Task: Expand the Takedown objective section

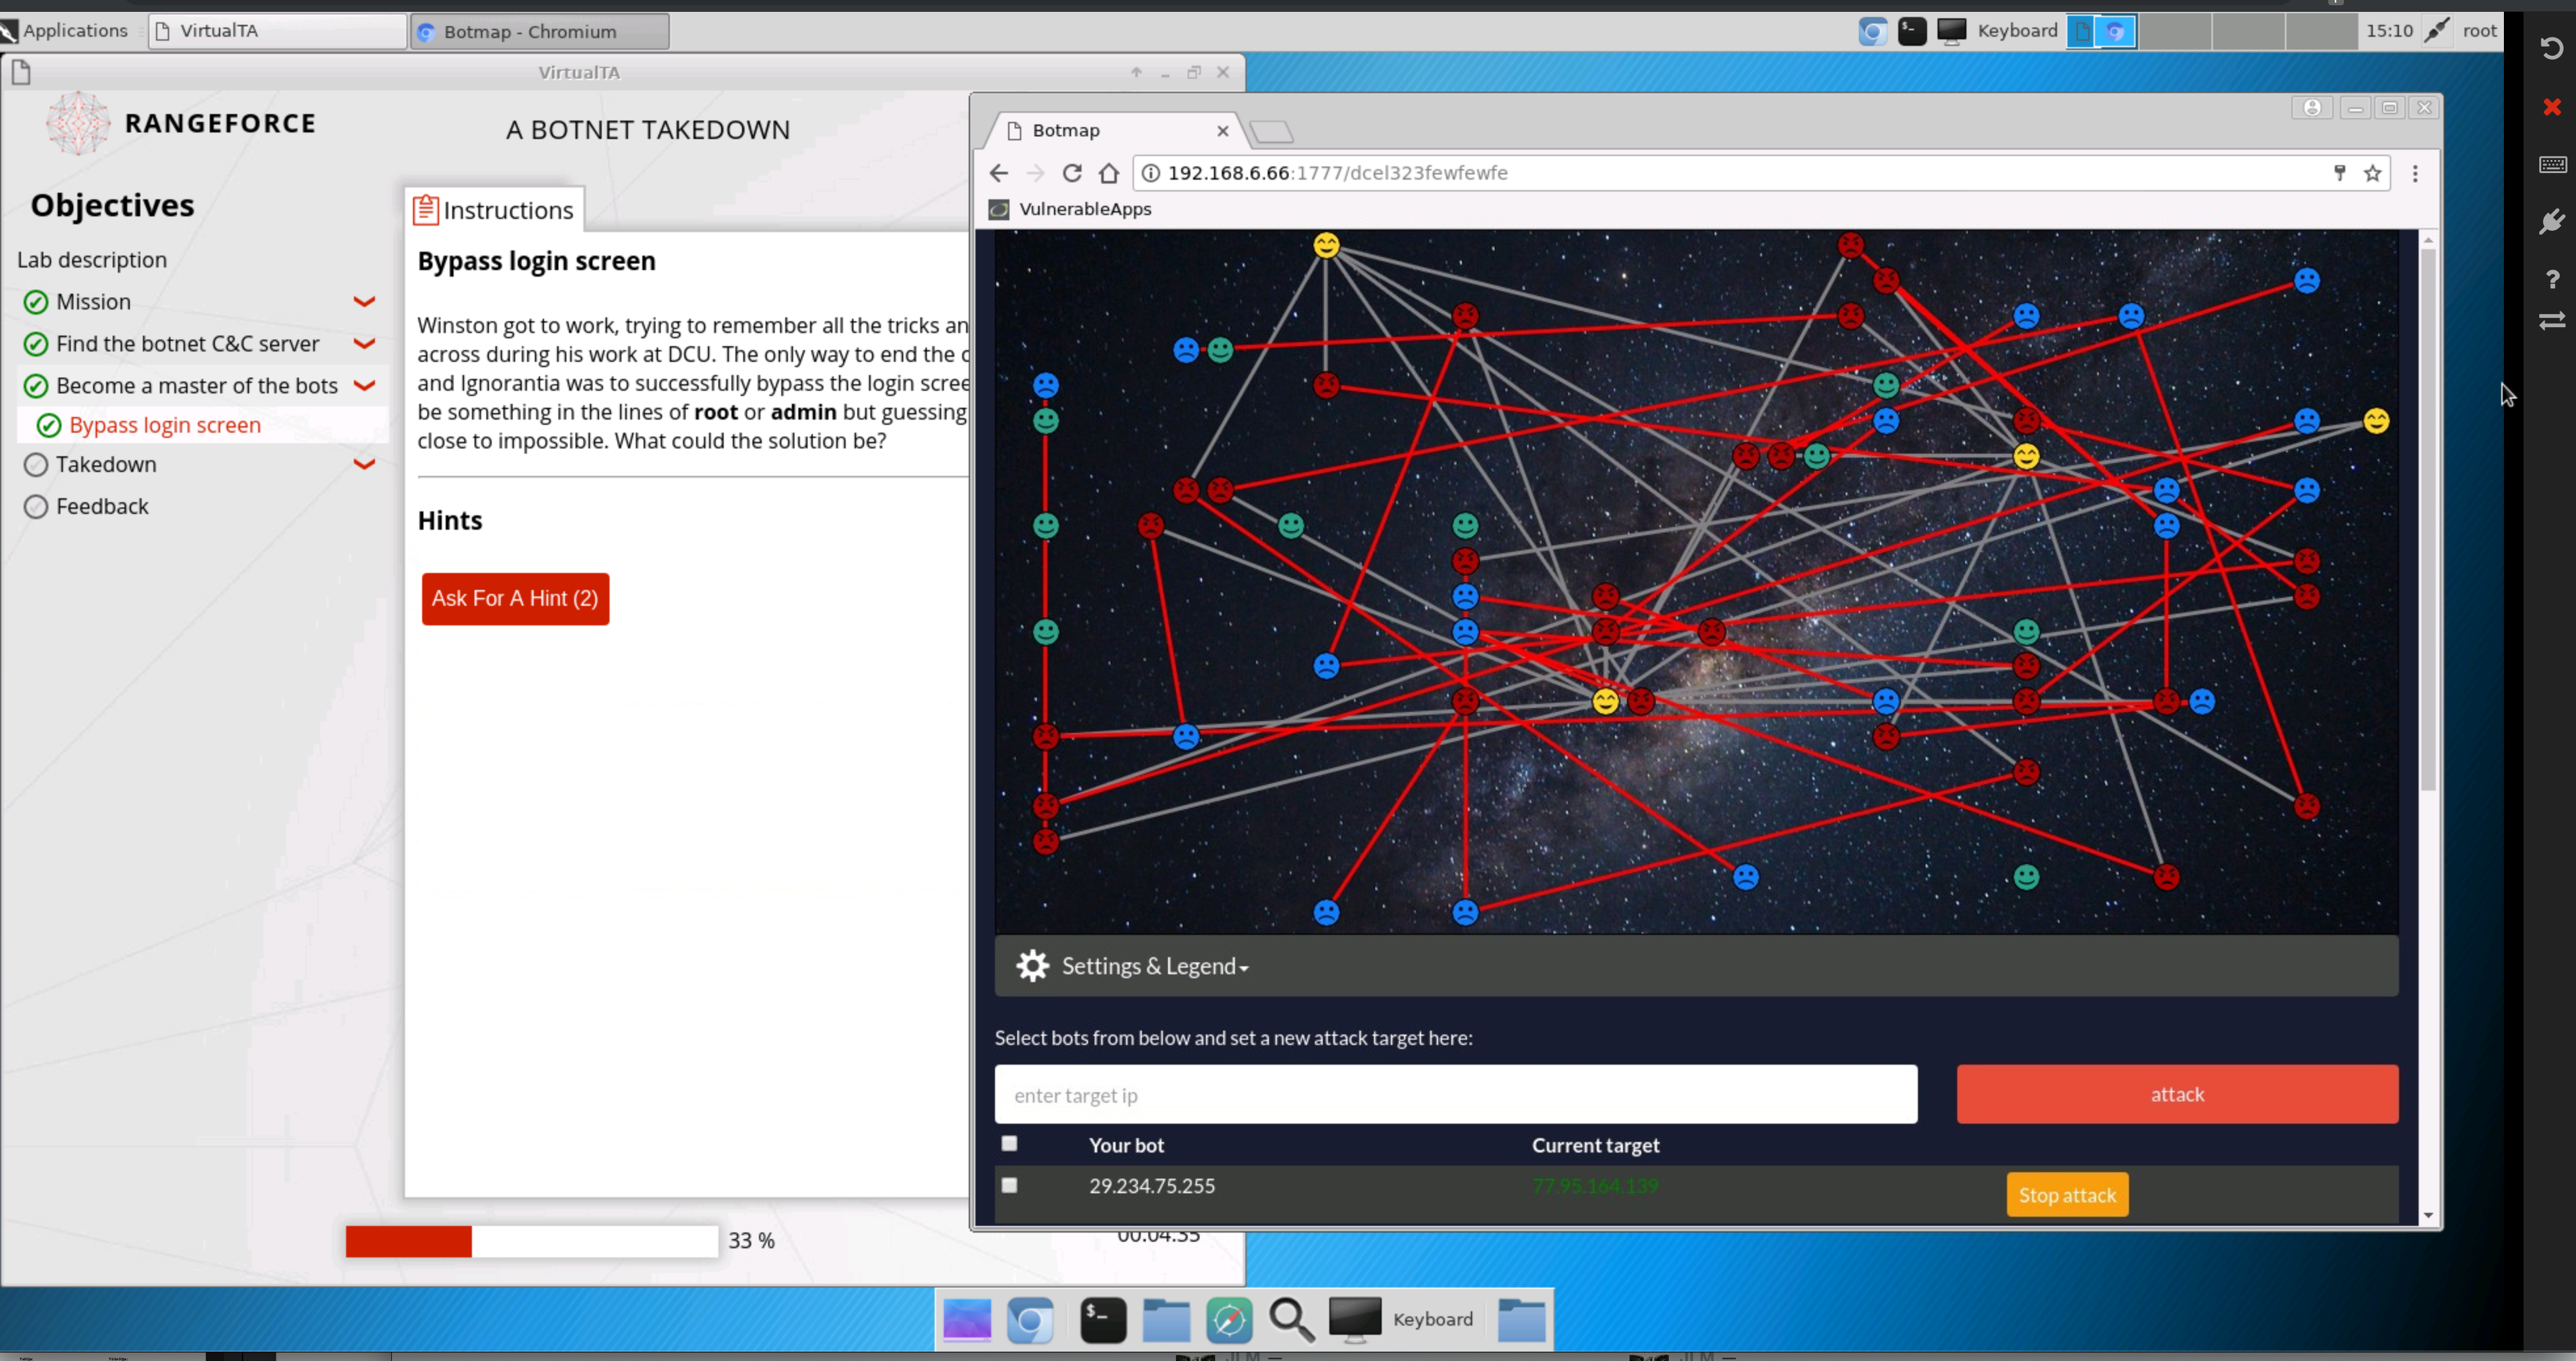Action: (x=365, y=464)
